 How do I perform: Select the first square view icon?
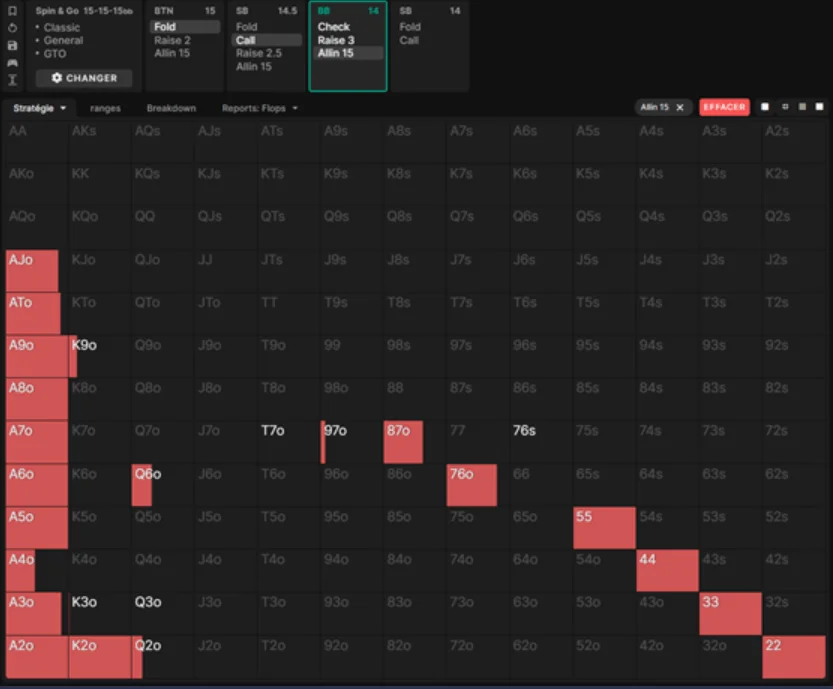click(x=766, y=107)
